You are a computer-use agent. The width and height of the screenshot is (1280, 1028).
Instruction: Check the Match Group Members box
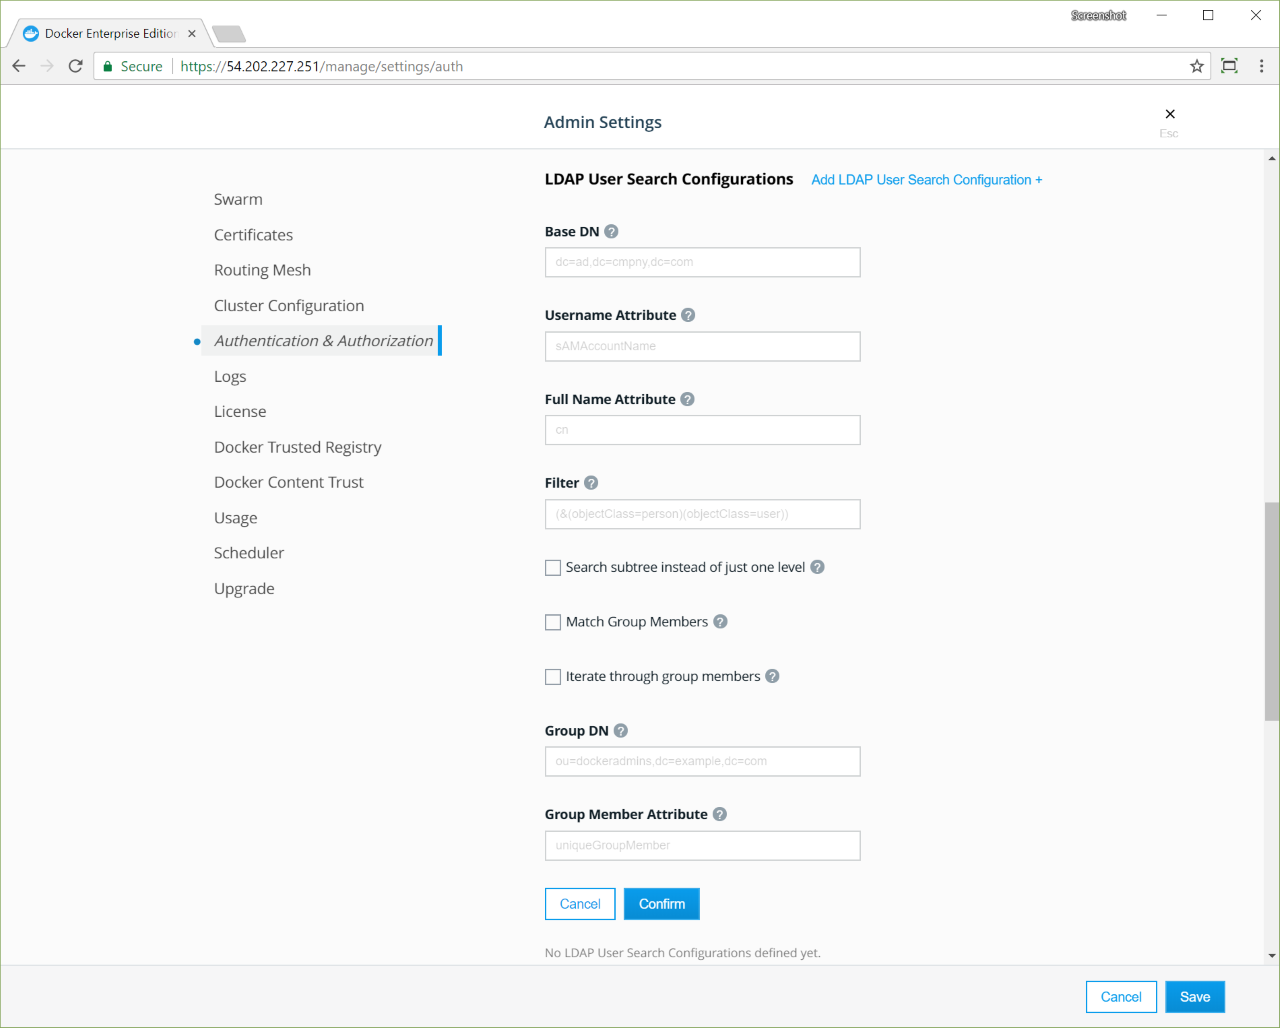(x=553, y=622)
